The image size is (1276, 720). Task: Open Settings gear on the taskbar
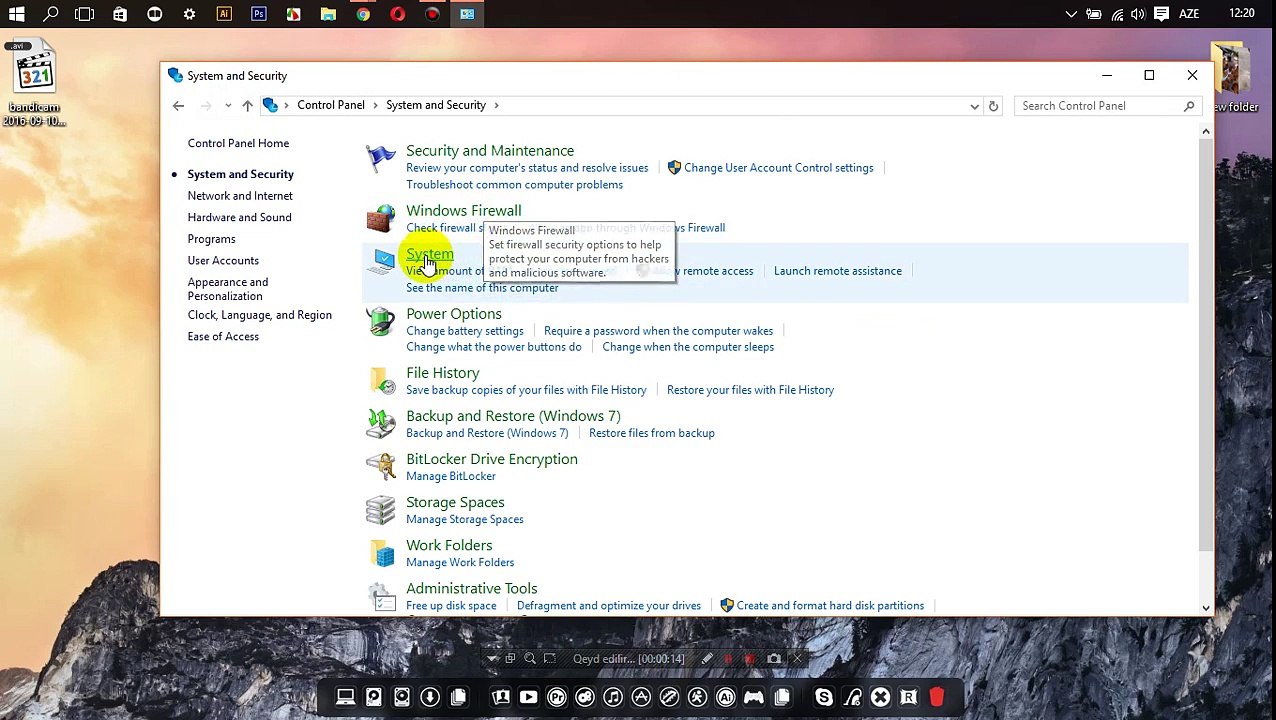(189, 14)
